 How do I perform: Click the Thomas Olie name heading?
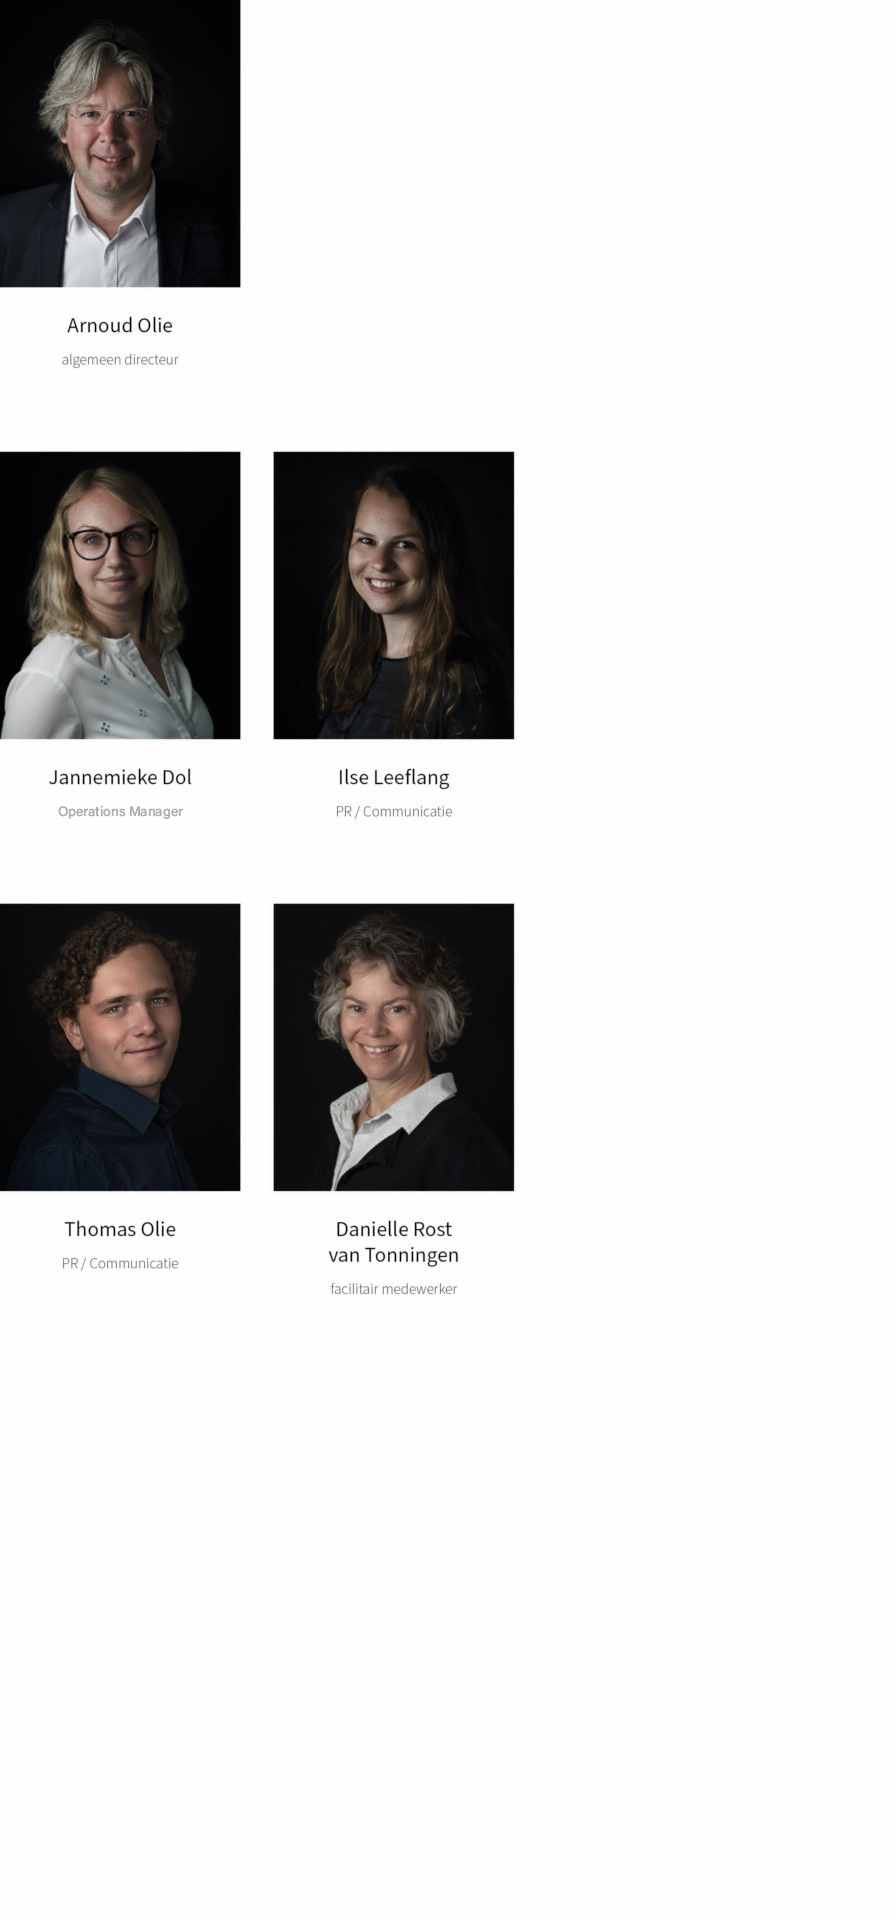click(120, 1229)
